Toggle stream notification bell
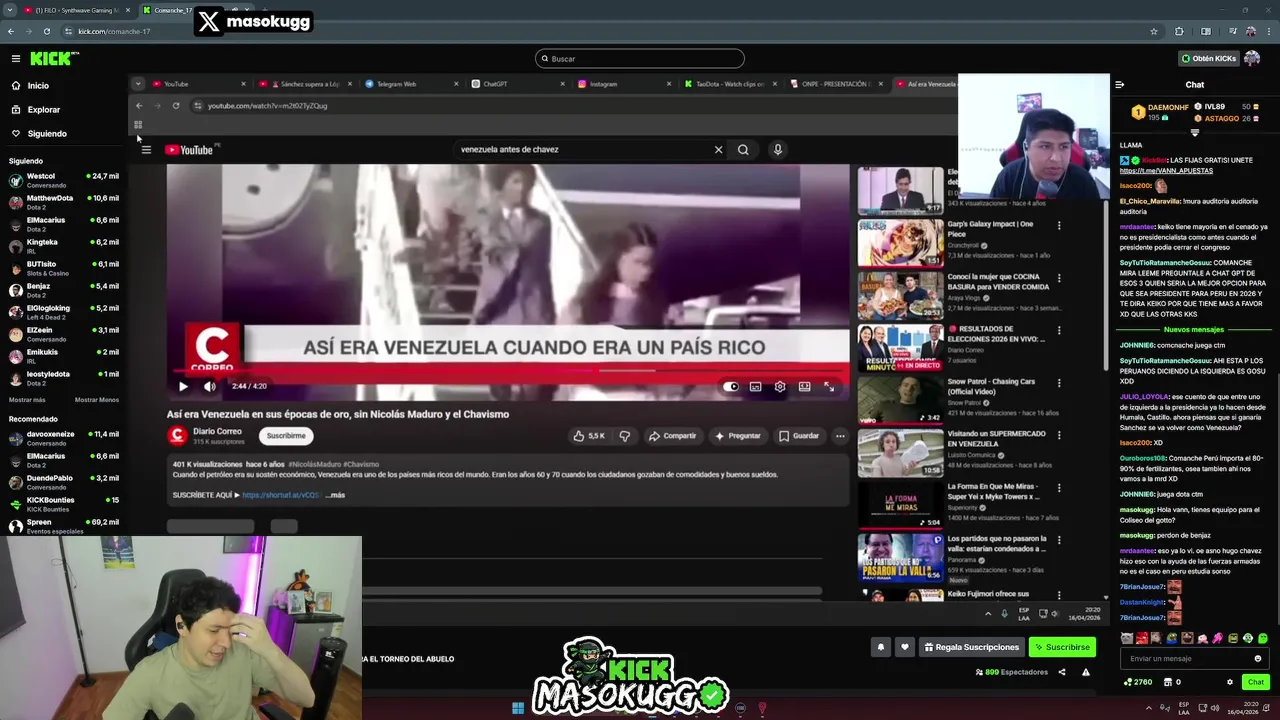This screenshot has height=720, width=1280. (x=881, y=647)
